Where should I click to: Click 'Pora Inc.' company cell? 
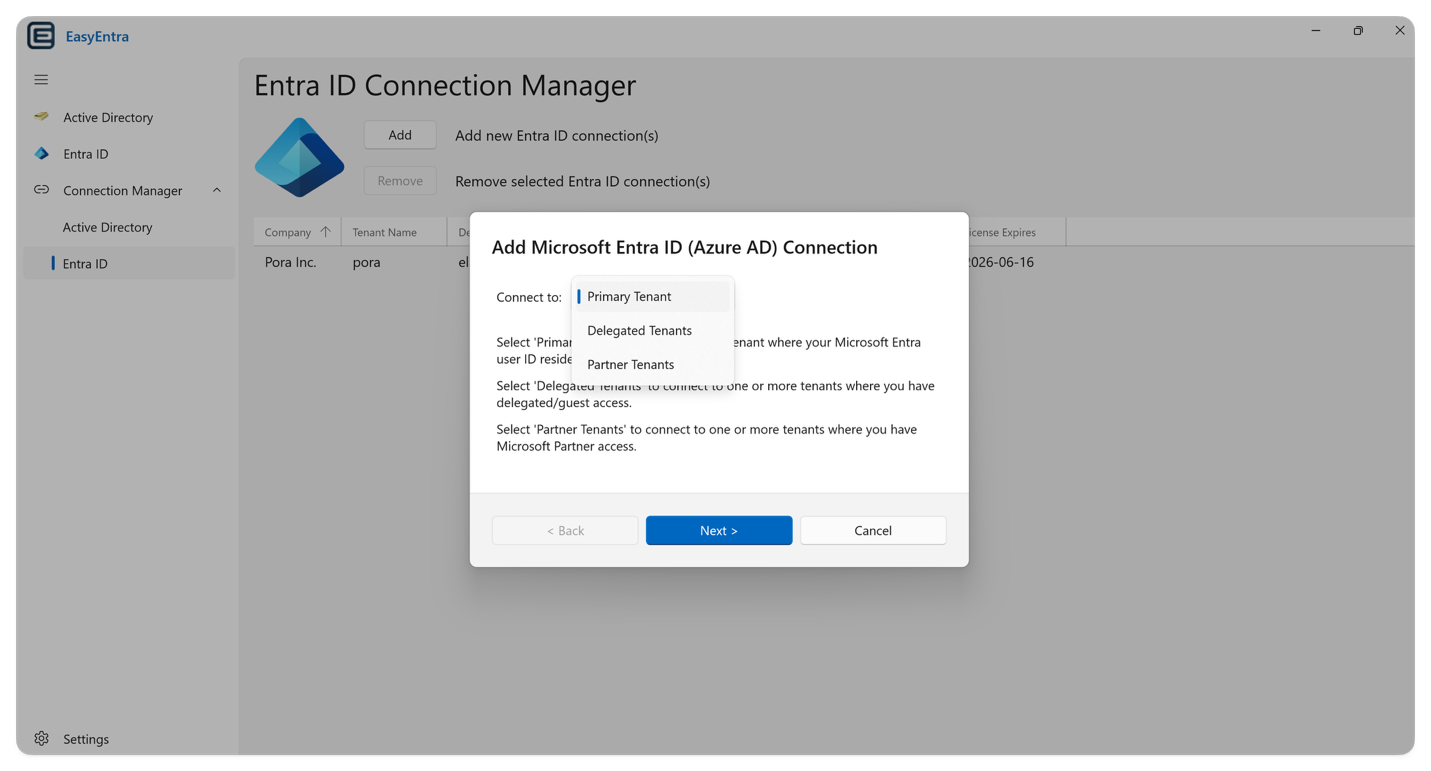pyautogui.click(x=290, y=262)
